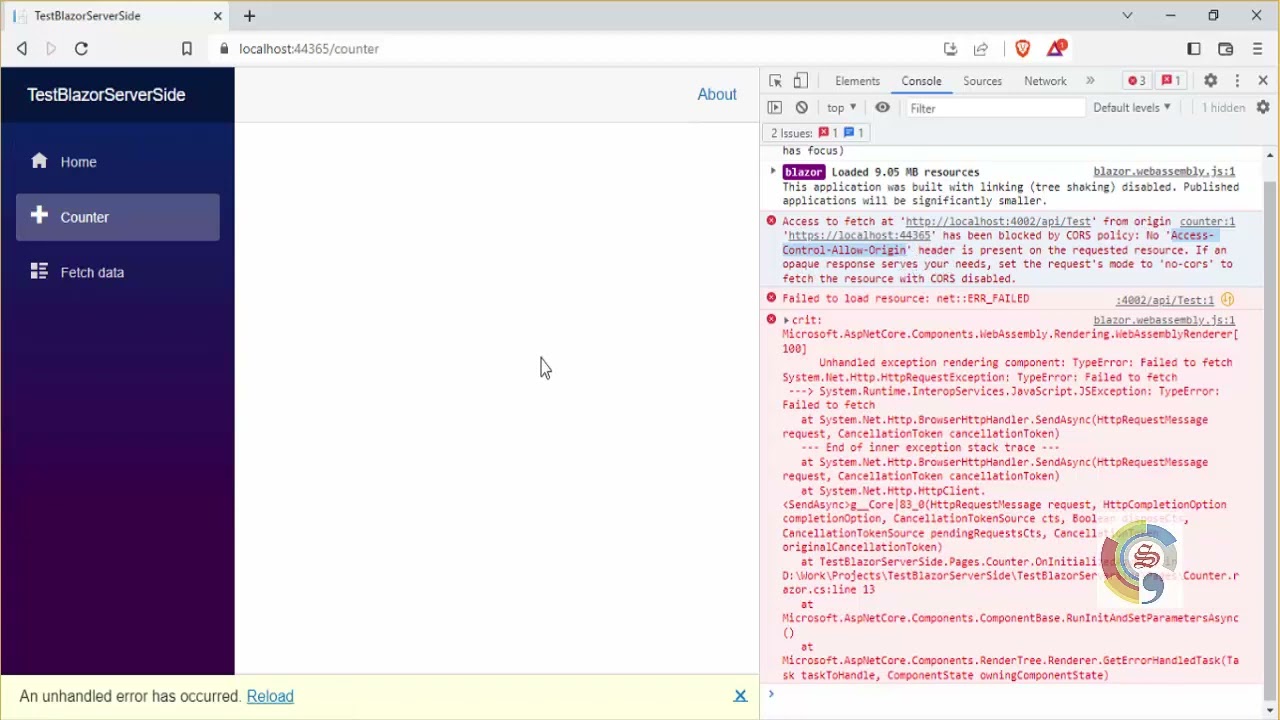This screenshot has width=1280, height=720.
Task: Open DevTools settings gear
Action: [1210, 81]
